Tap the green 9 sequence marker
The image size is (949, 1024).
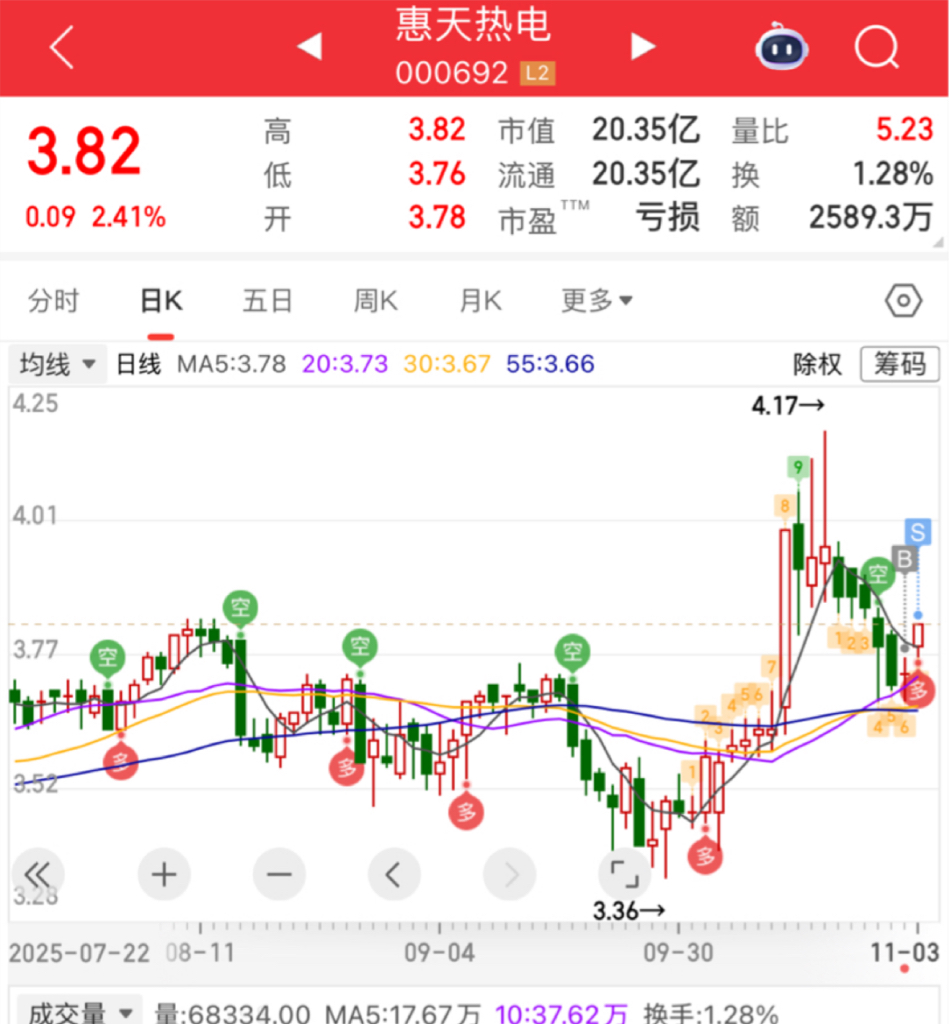coord(797,467)
